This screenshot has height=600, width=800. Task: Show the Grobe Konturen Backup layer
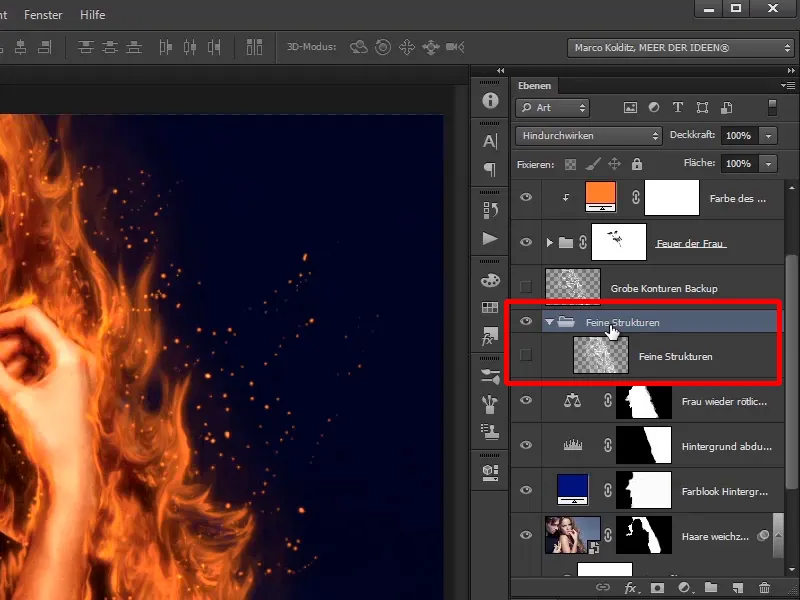pyautogui.click(x=526, y=287)
